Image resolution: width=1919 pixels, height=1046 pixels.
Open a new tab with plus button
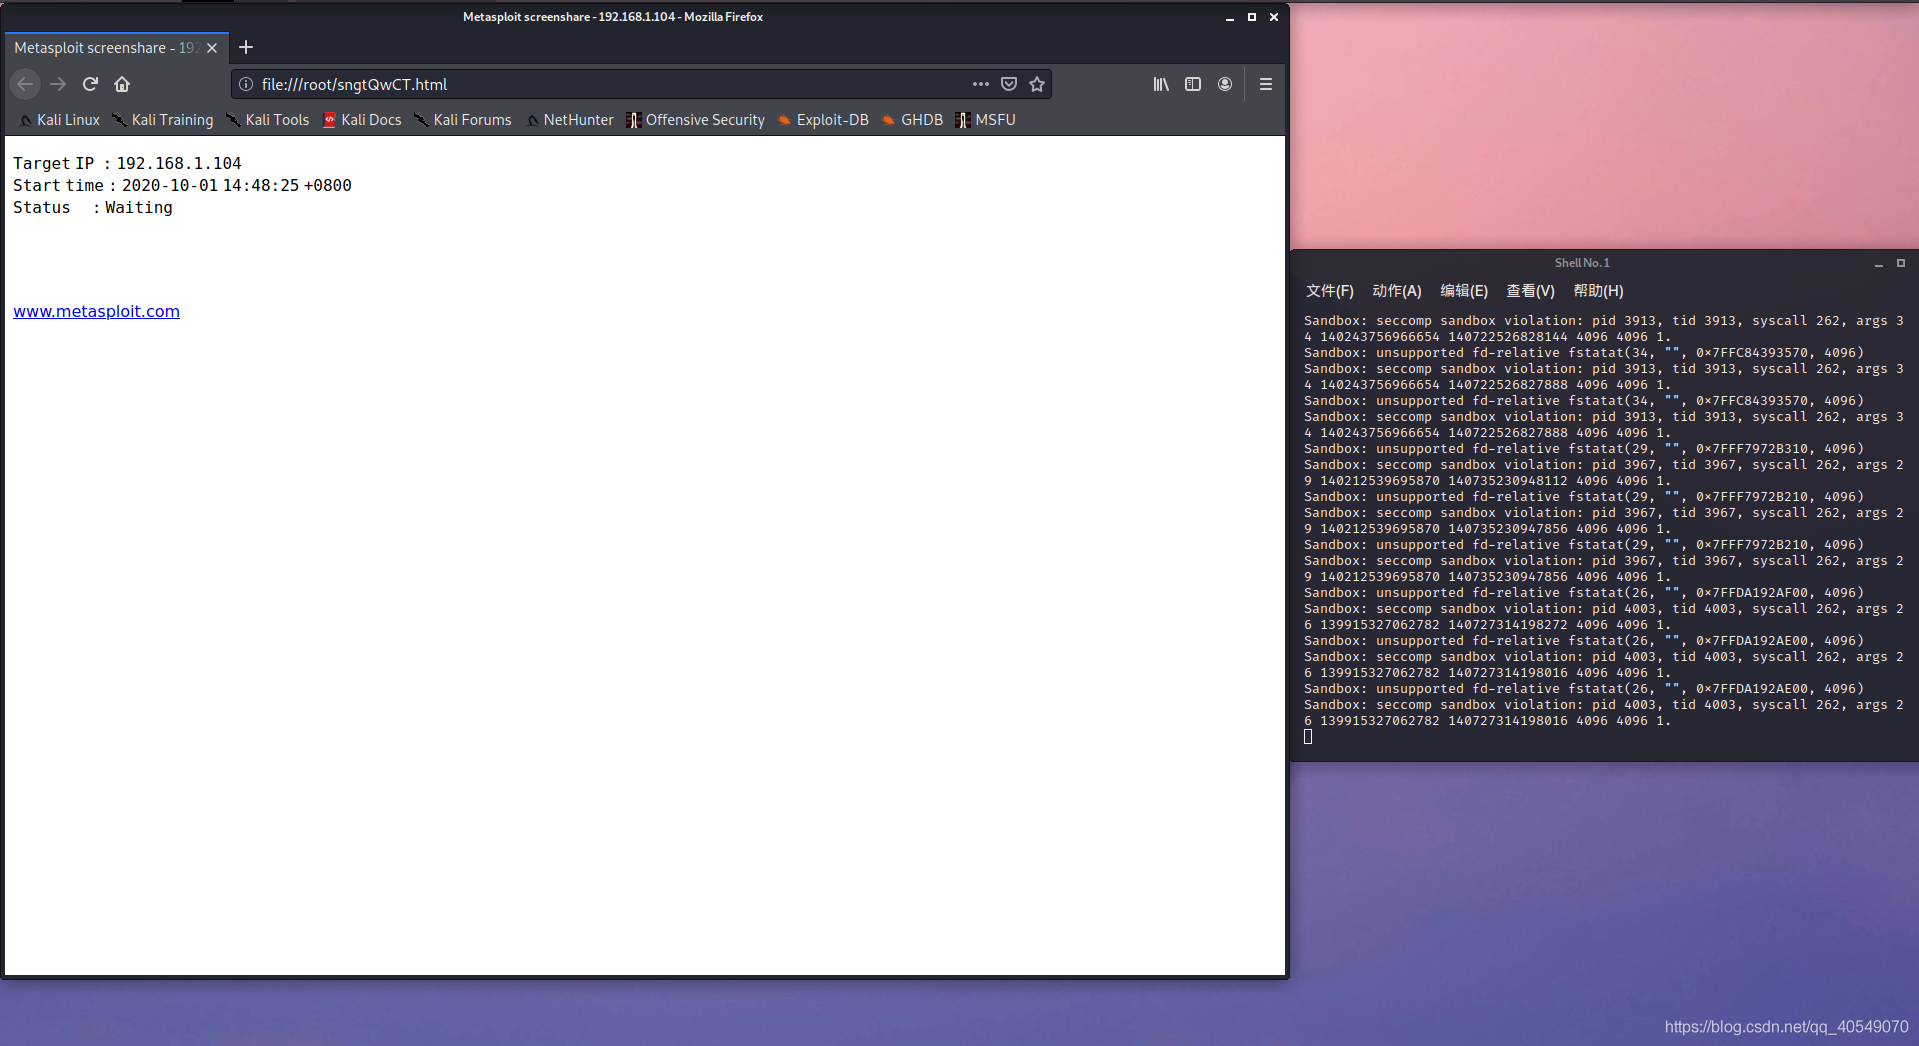pyautogui.click(x=246, y=47)
